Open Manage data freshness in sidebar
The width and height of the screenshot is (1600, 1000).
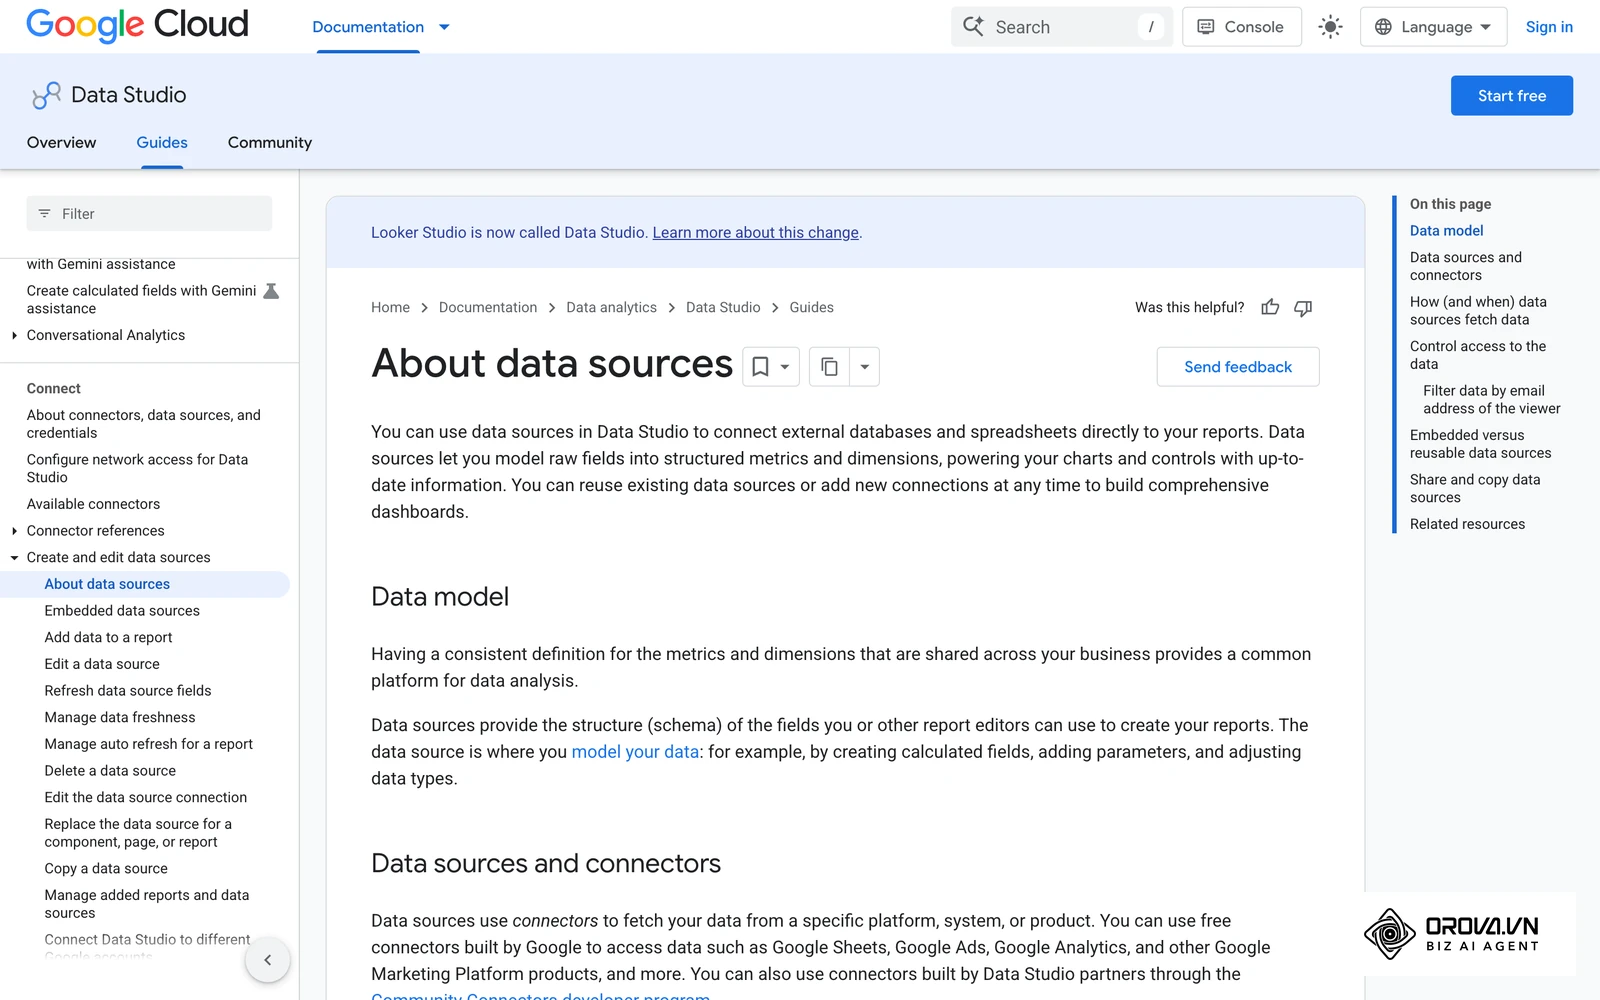point(120,718)
